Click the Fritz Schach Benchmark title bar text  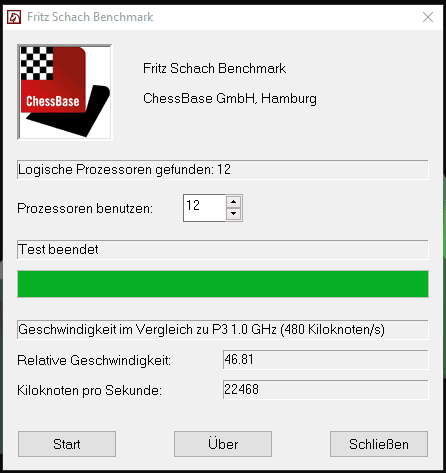click(90, 17)
